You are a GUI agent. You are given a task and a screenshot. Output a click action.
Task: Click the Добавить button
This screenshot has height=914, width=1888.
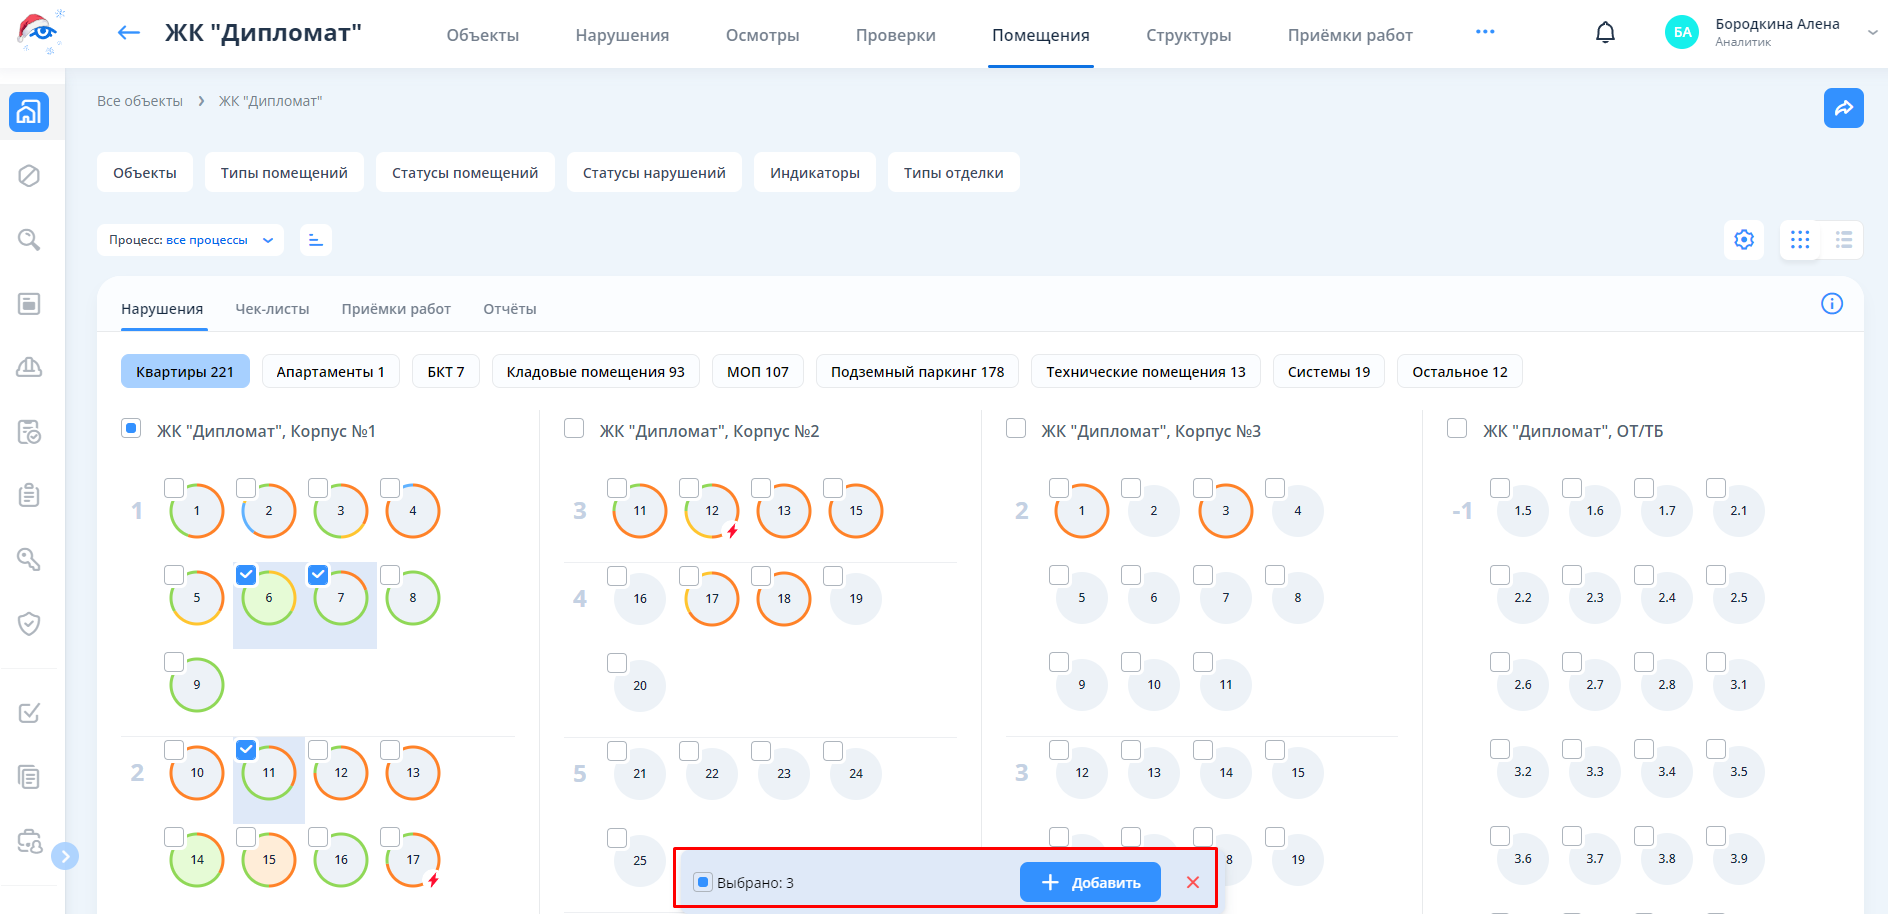click(x=1090, y=882)
